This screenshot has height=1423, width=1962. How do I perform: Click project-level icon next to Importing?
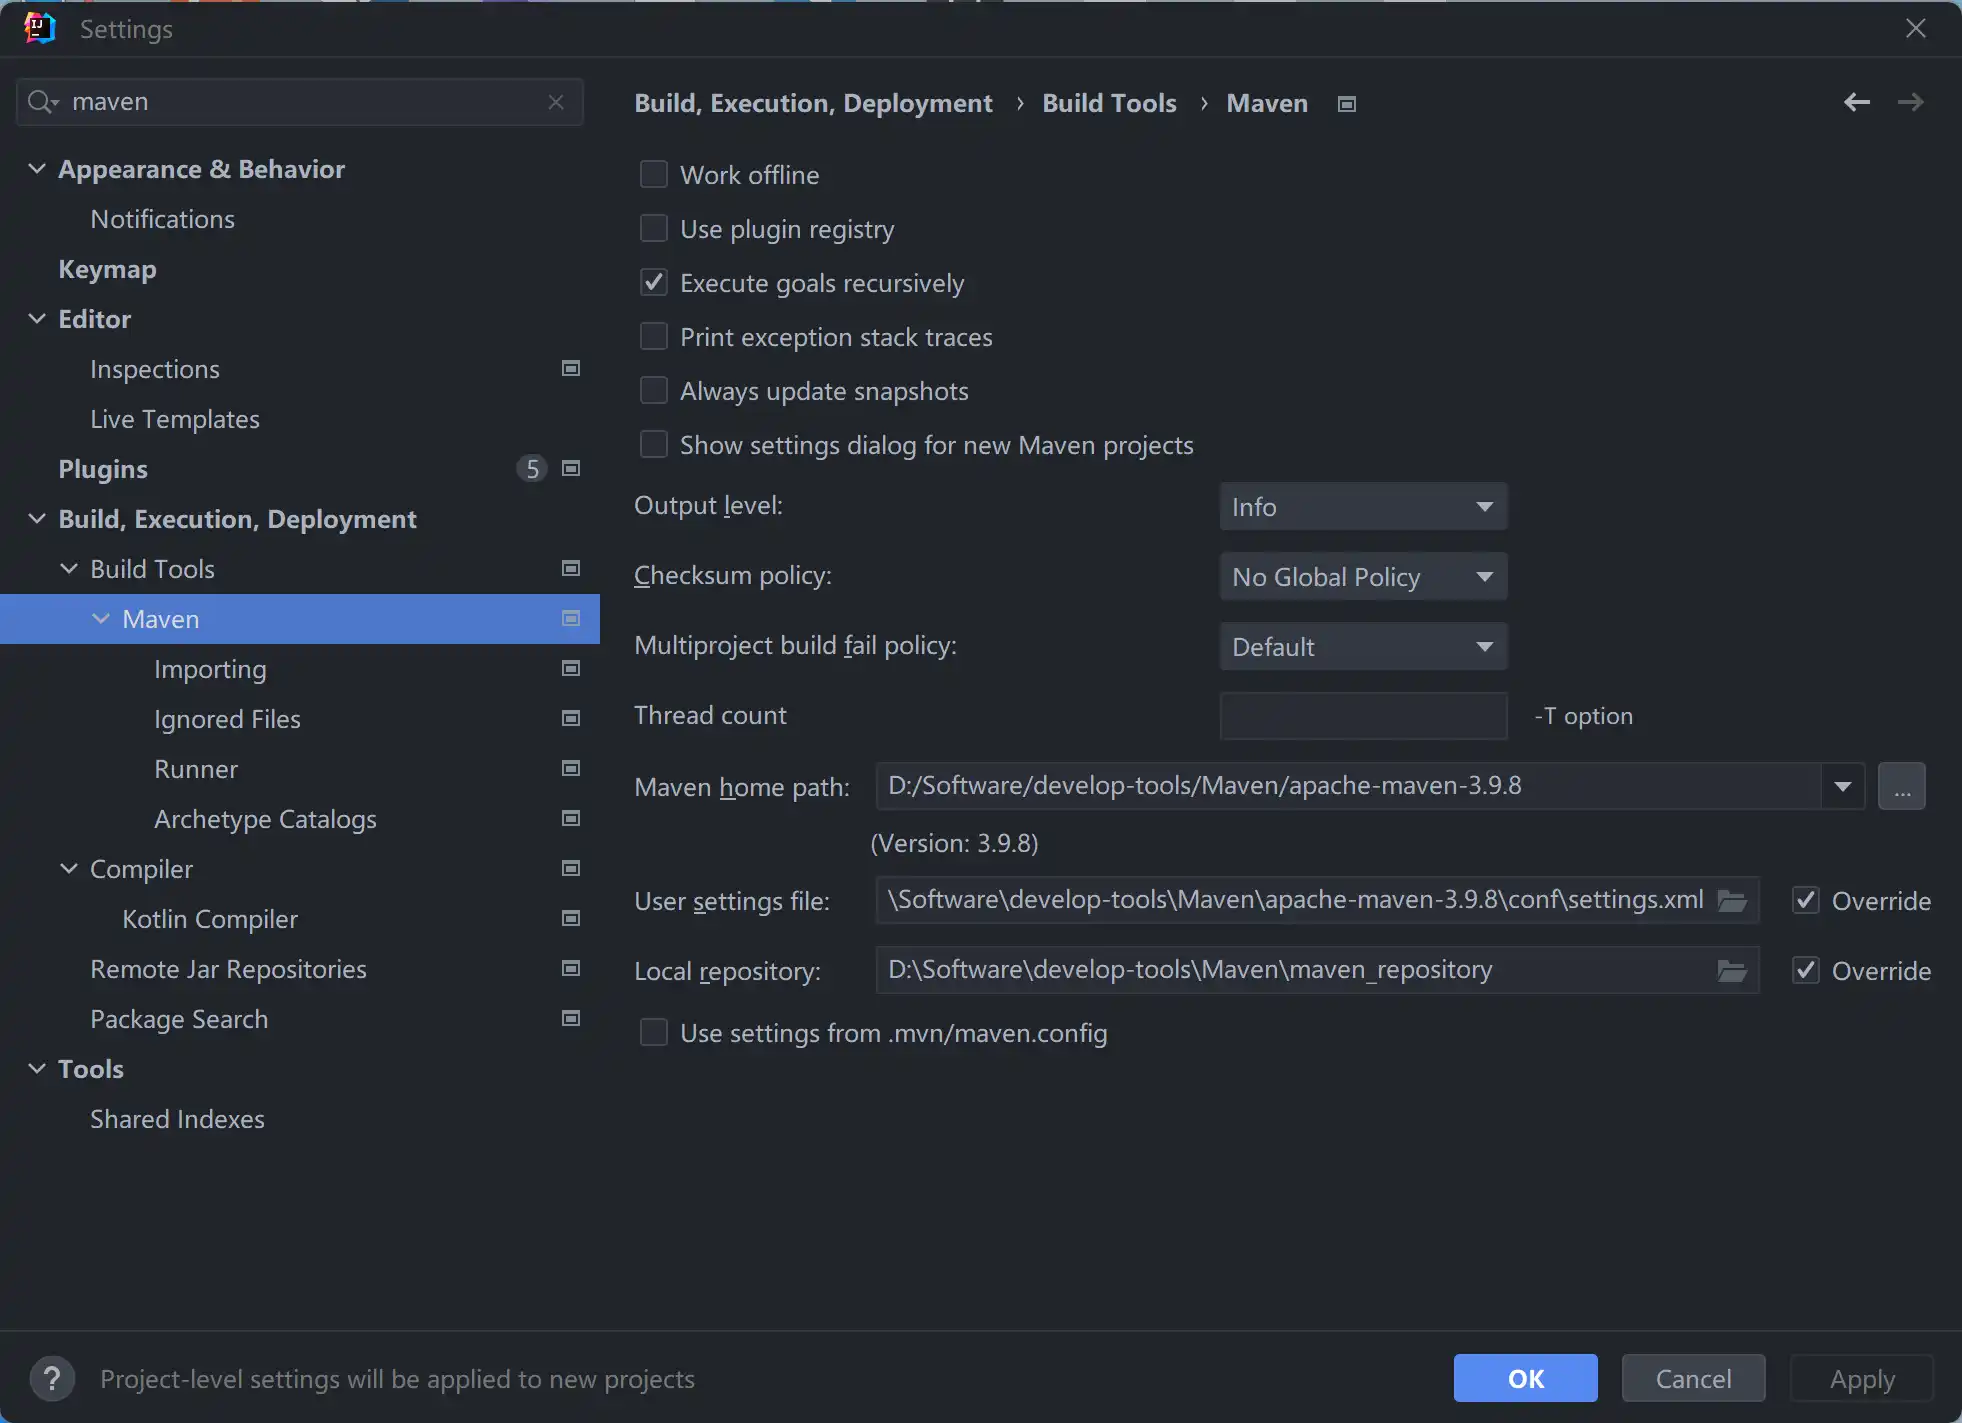tap(571, 668)
